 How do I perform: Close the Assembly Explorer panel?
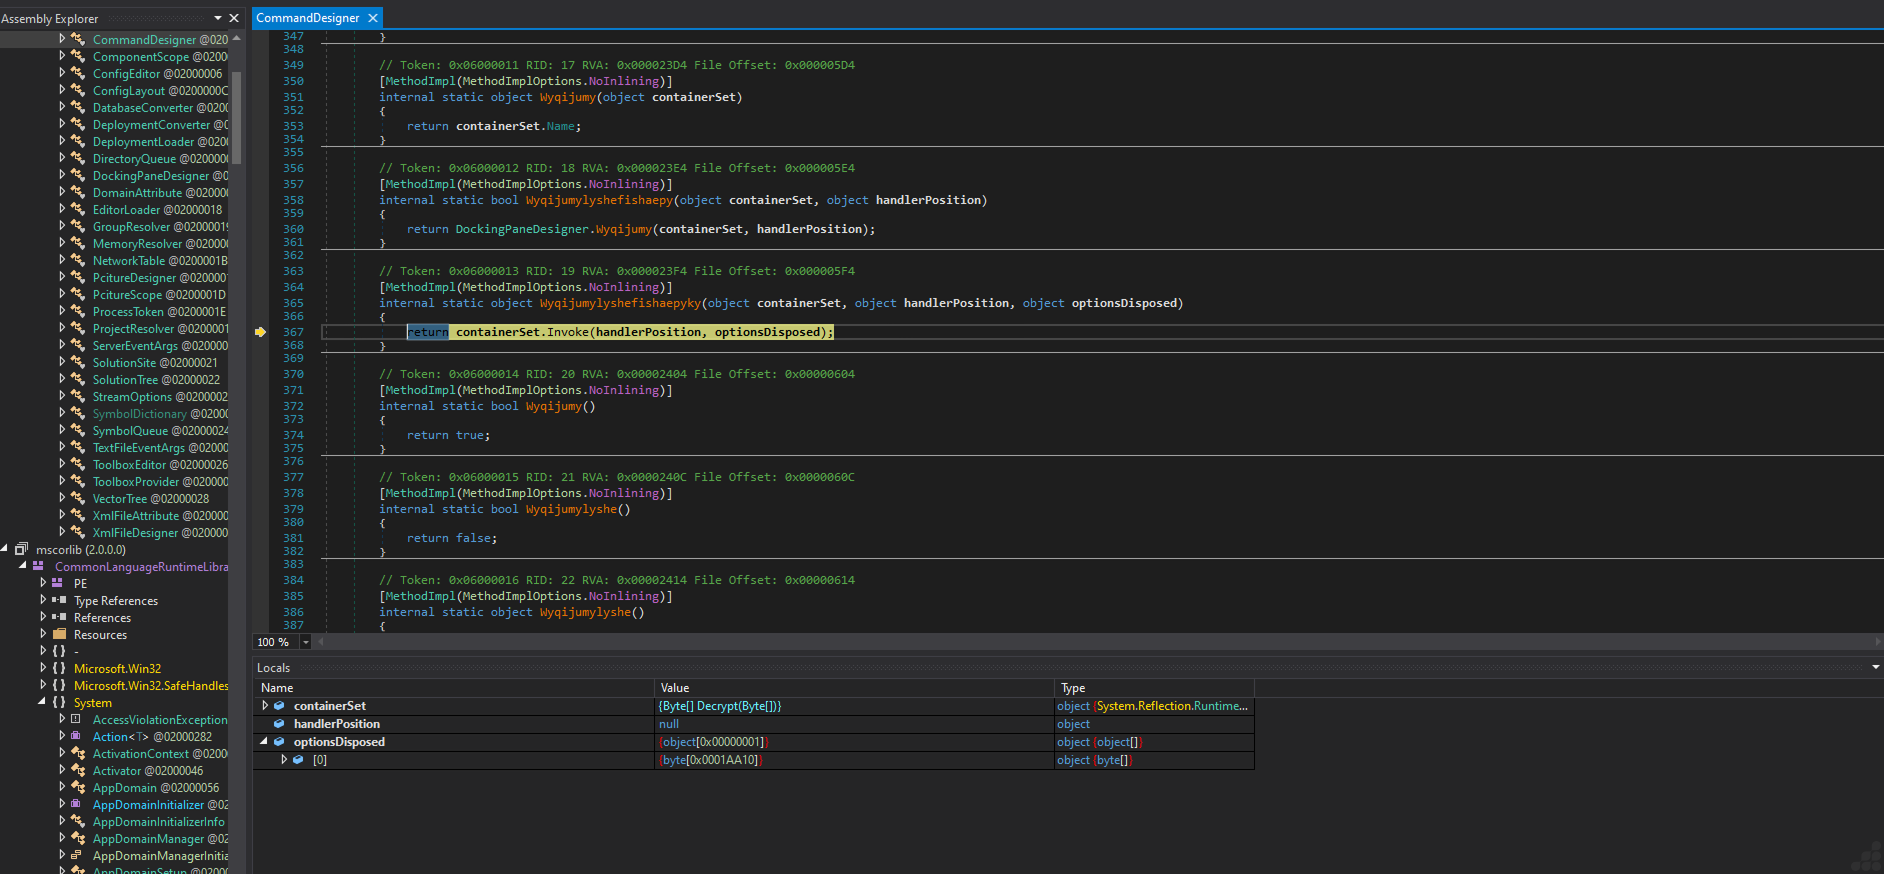[234, 18]
